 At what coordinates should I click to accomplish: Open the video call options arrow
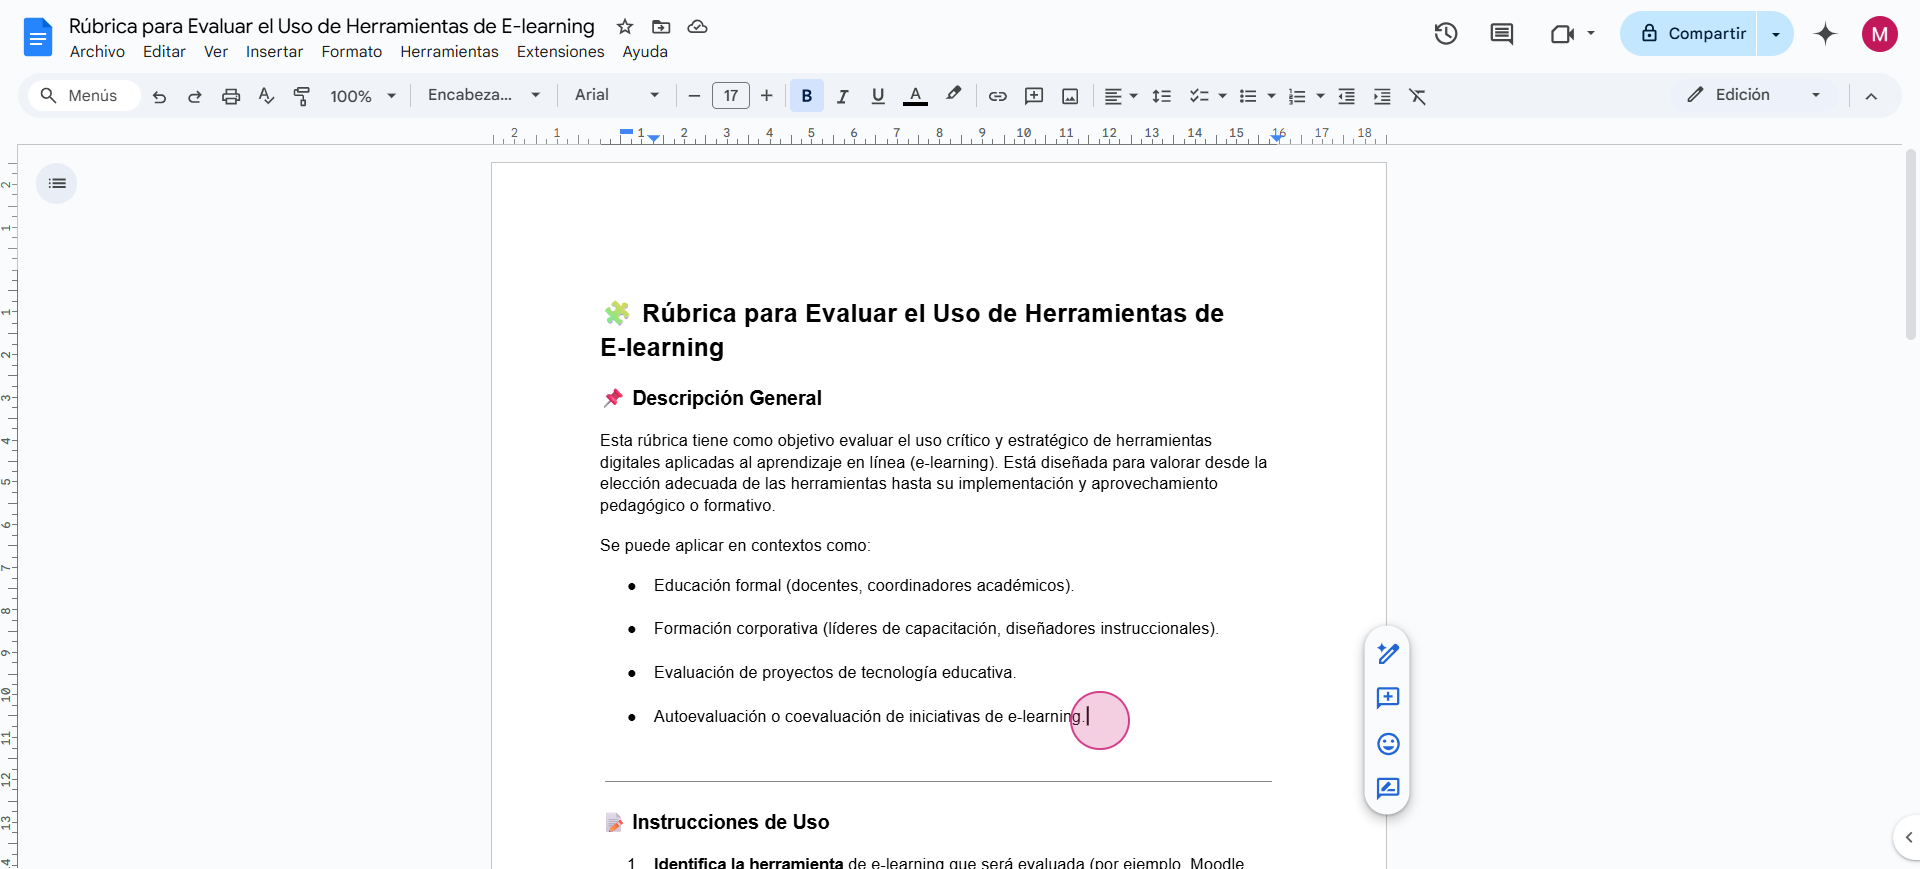coord(1591,34)
